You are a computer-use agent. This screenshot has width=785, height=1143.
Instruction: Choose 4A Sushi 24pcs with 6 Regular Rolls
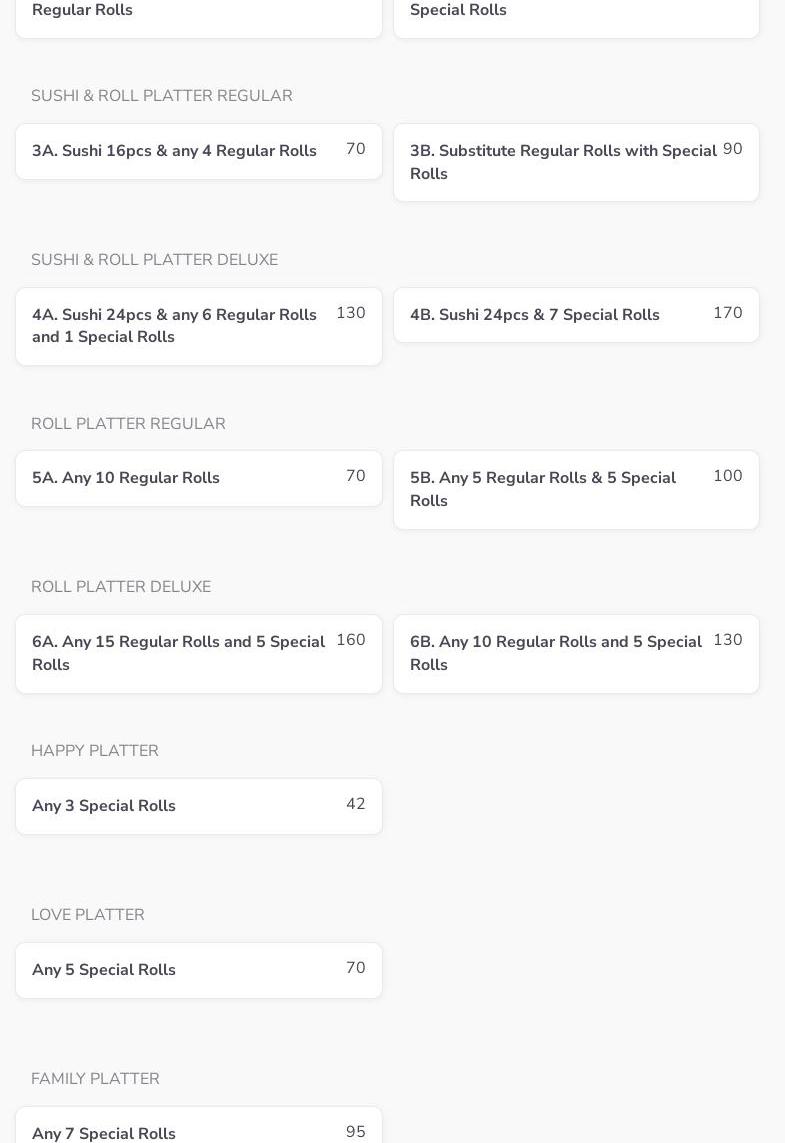198,326
